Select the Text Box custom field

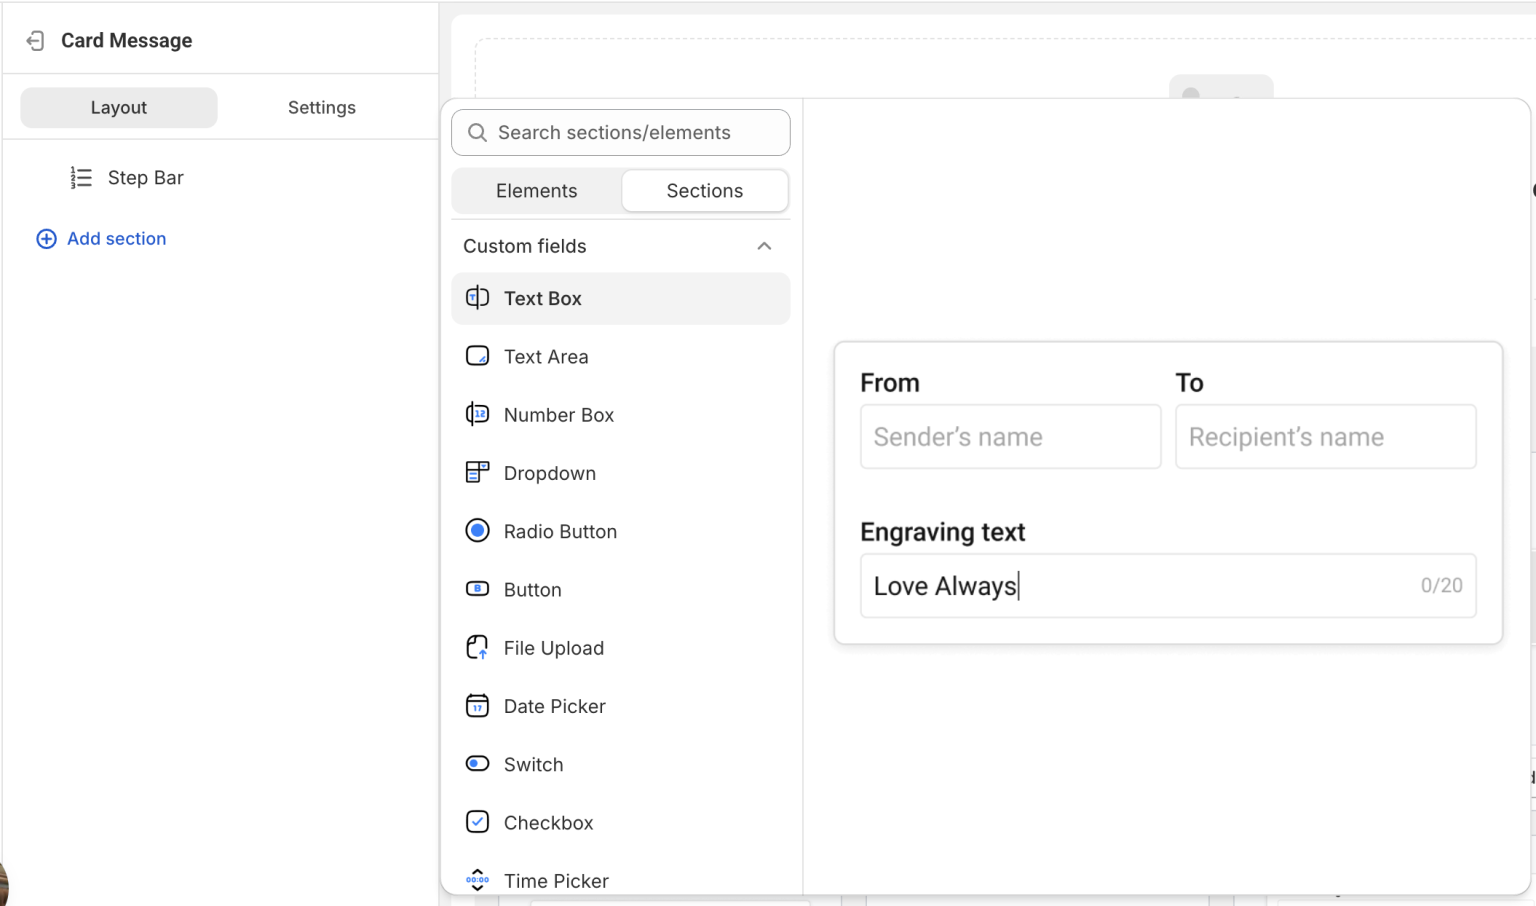tap(543, 298)
